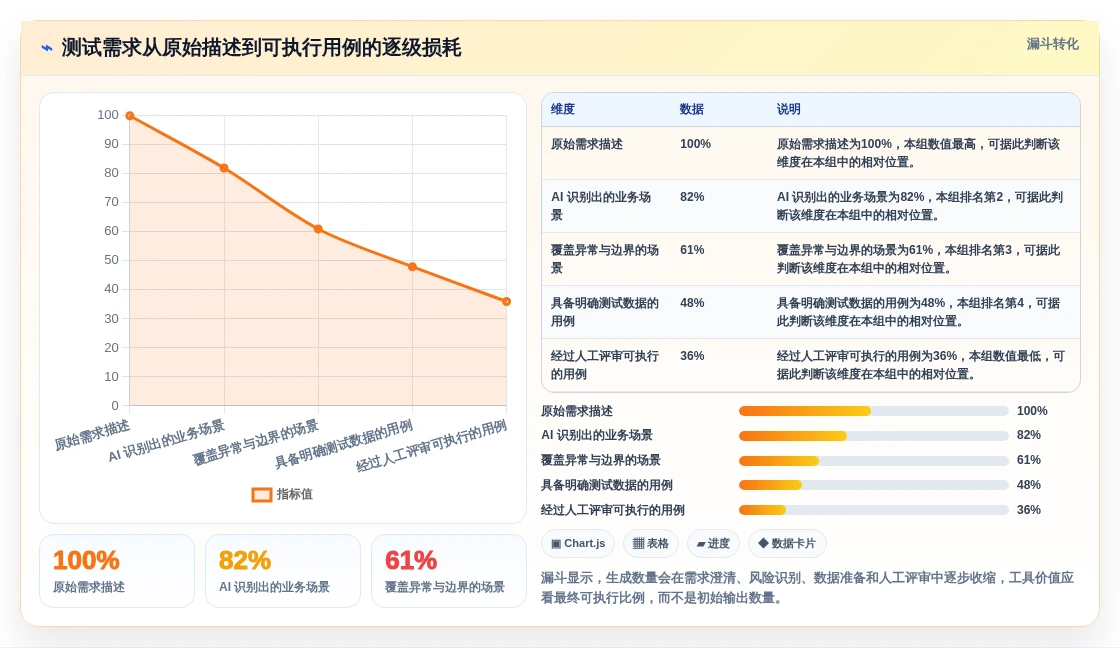Click the 说明 table column header
The height and width of the screenshot is (648, 1120).
coord(789,109)
